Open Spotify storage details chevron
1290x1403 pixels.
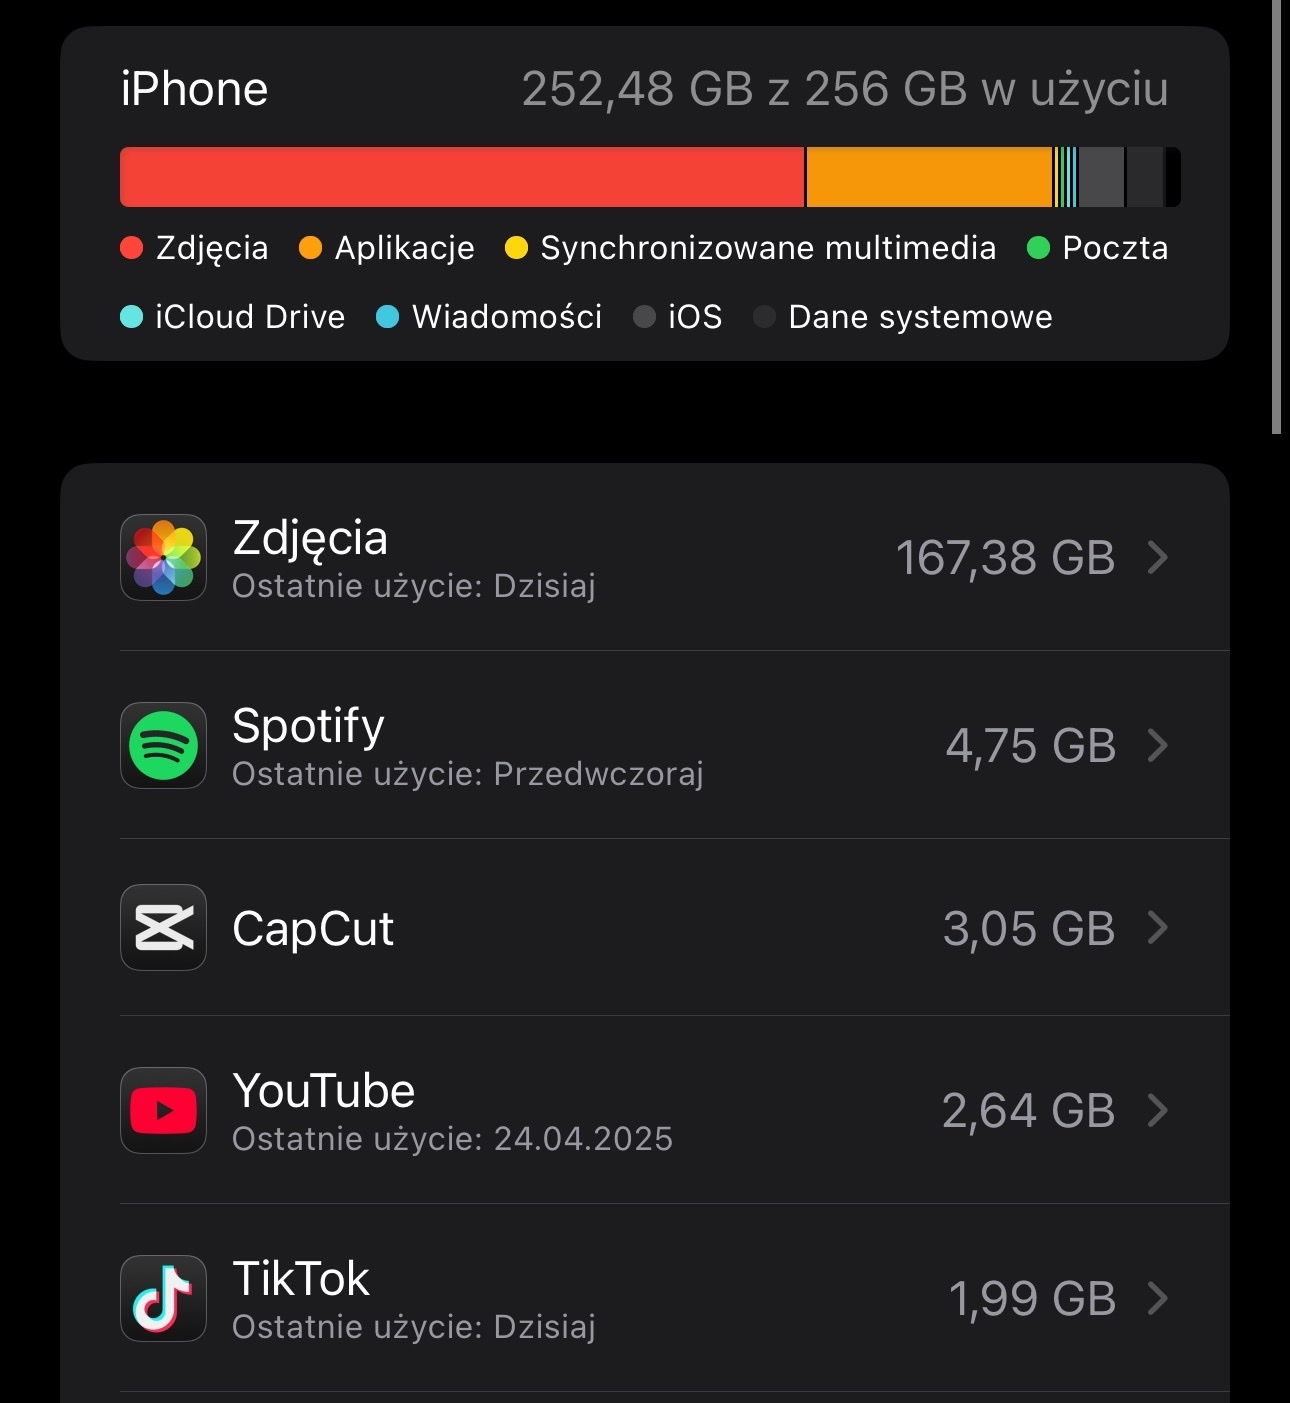coord(1158,745)
